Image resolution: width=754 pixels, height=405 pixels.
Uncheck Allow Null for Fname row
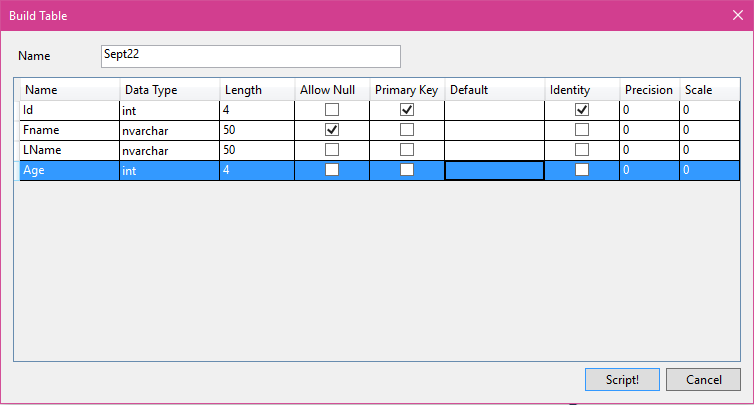click(332, 130)
